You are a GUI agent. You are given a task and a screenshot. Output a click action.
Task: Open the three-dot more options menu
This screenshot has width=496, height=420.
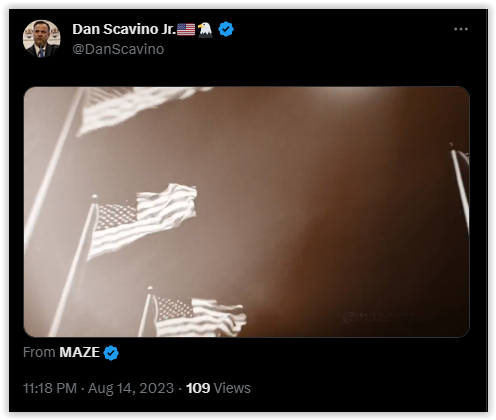(x=461, y=29)
